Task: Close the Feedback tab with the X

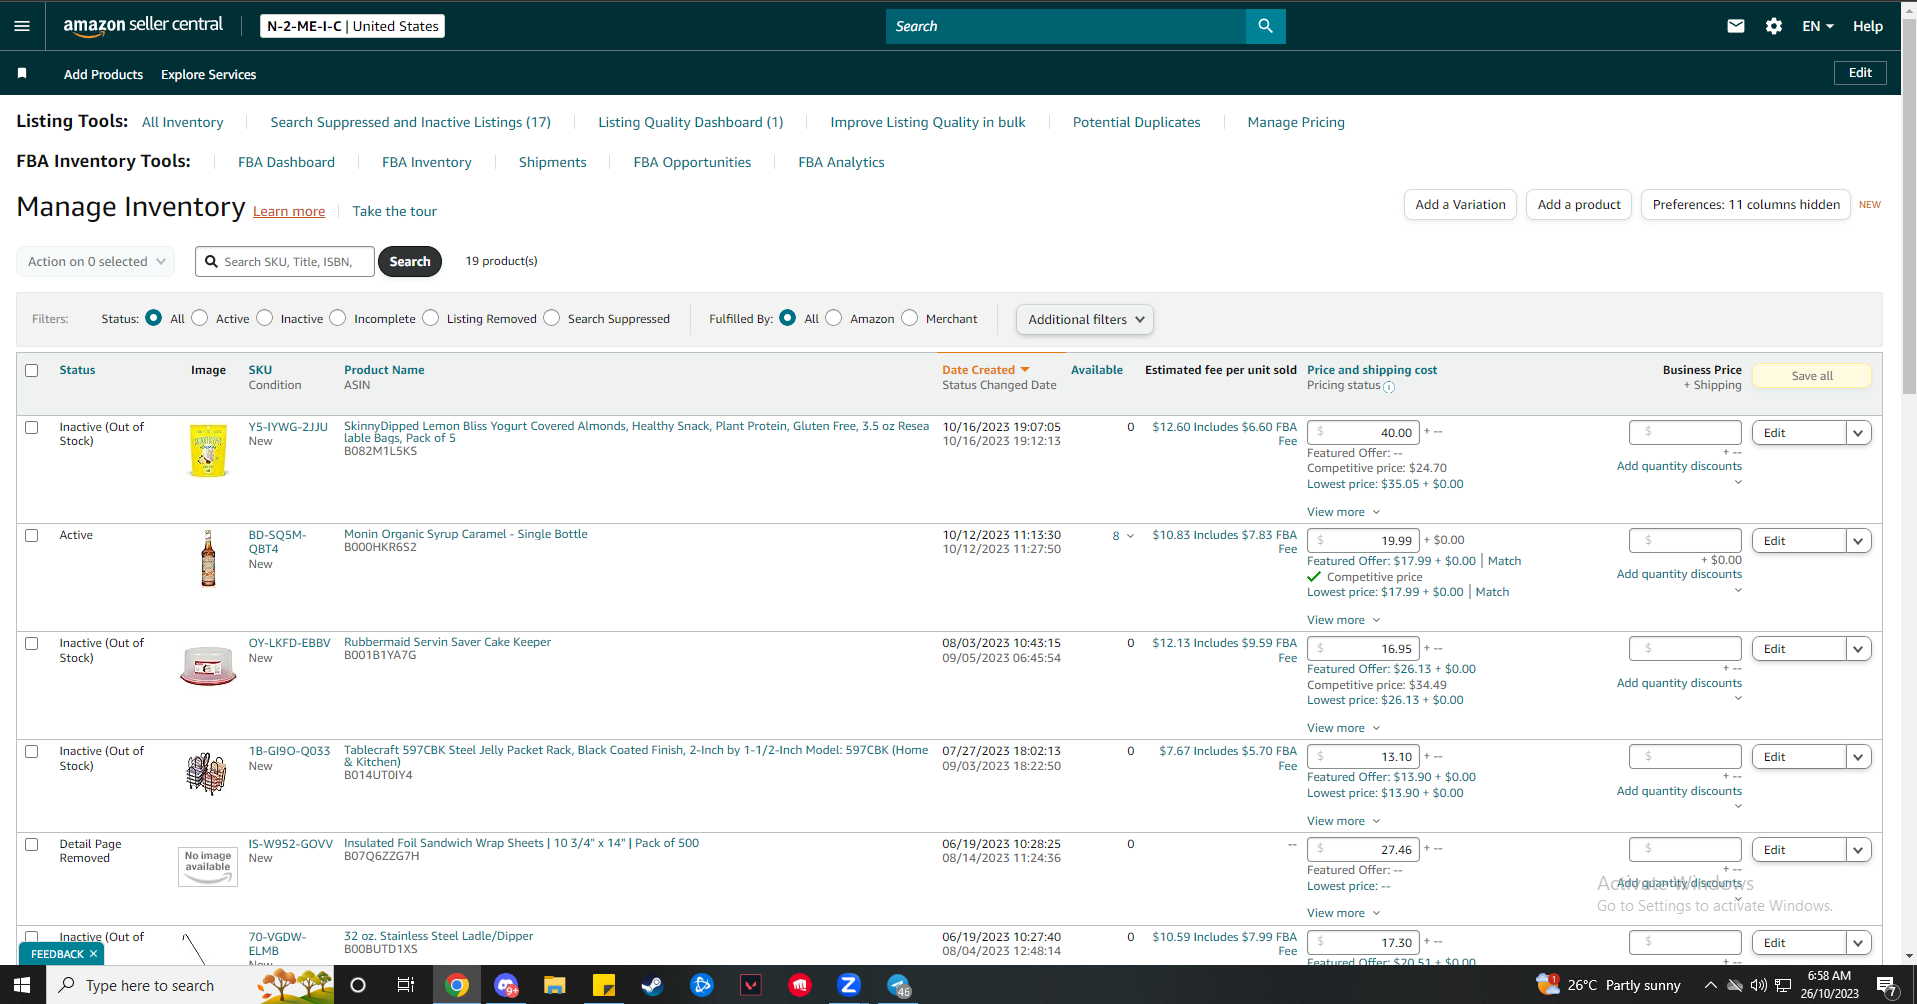Action: pos(93,954)
